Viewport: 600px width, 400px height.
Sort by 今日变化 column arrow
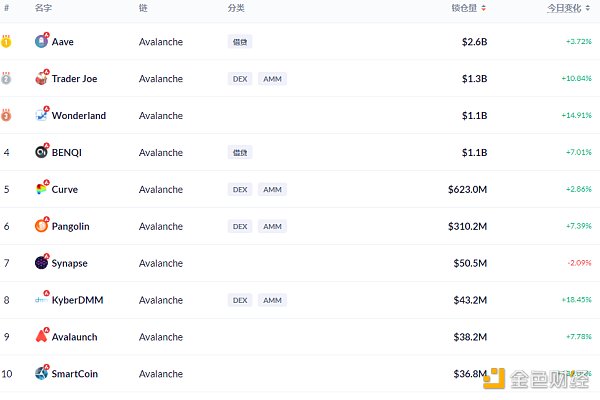pyautogui.click(x=596, y=8)
